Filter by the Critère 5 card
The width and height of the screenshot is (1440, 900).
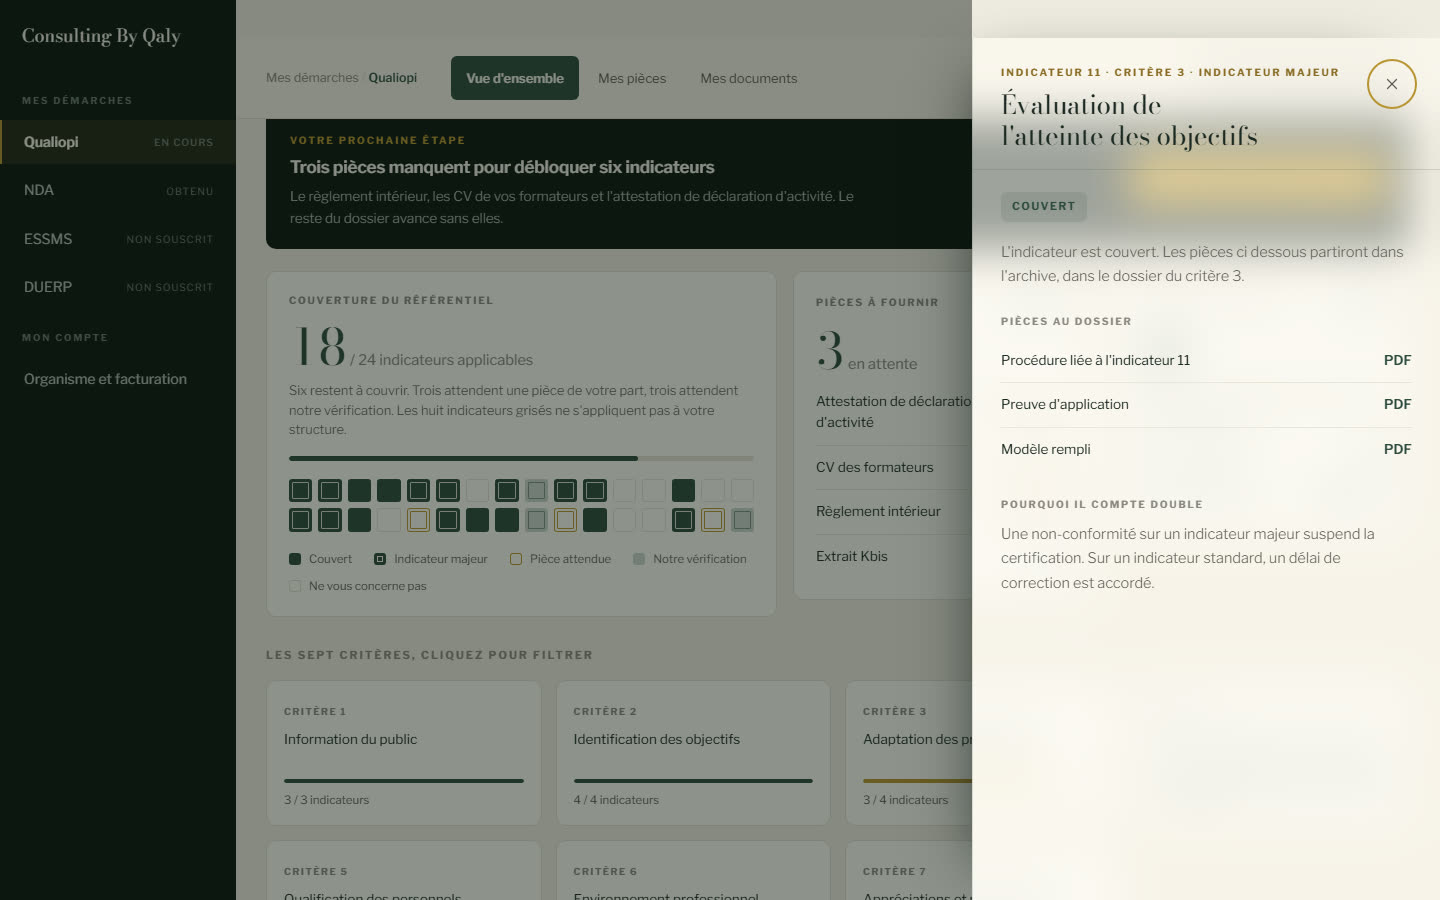(x=404, y=870)
